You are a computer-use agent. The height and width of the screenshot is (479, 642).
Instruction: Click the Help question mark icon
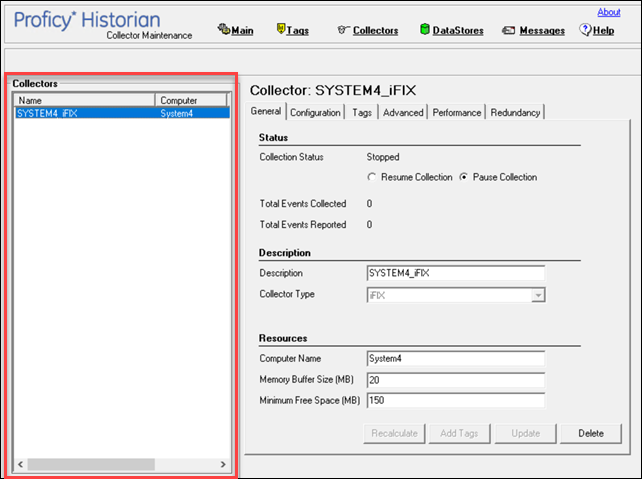point(585,29)
